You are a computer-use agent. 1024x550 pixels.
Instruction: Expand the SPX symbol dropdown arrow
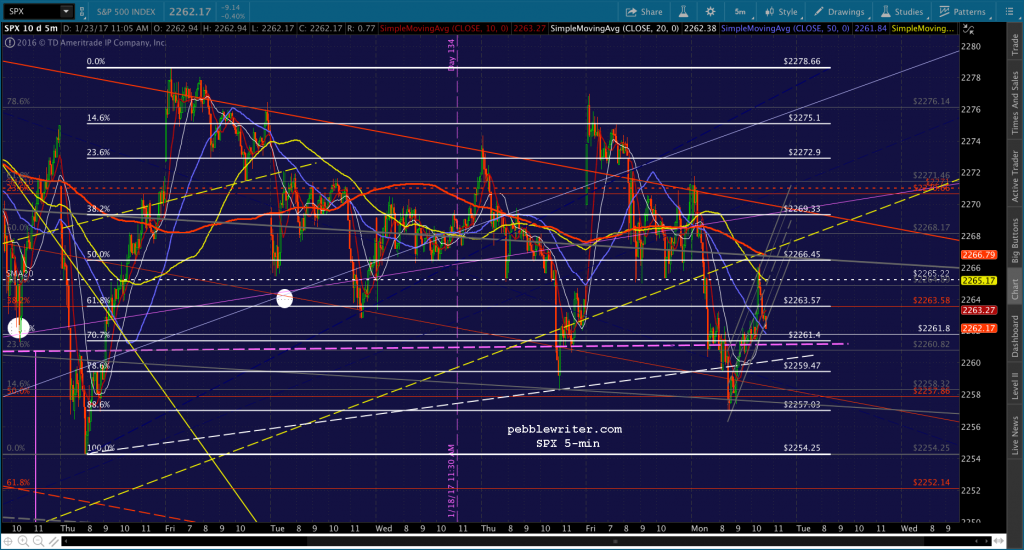[x=66, y=11]
